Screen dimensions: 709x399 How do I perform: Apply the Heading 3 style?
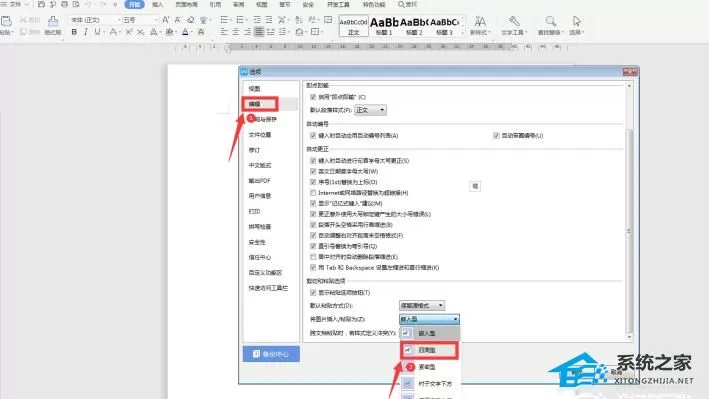[444, 26]
